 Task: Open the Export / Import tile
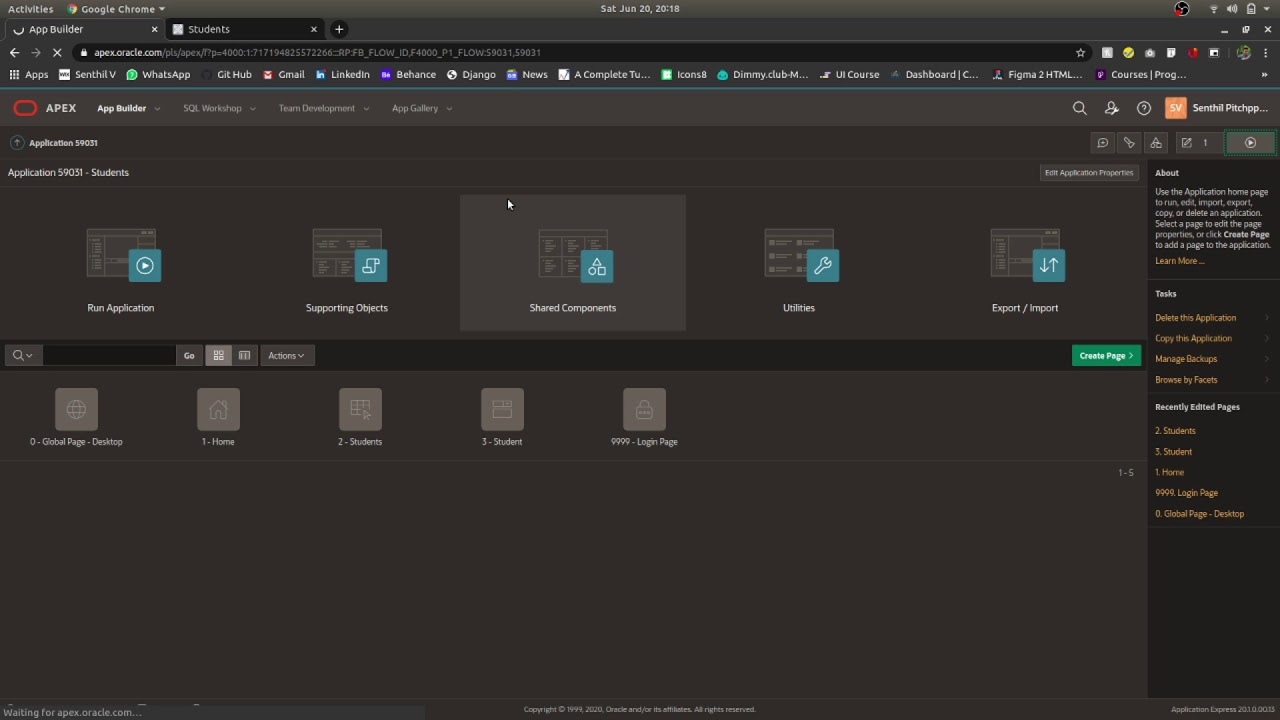pos(1025,263)
